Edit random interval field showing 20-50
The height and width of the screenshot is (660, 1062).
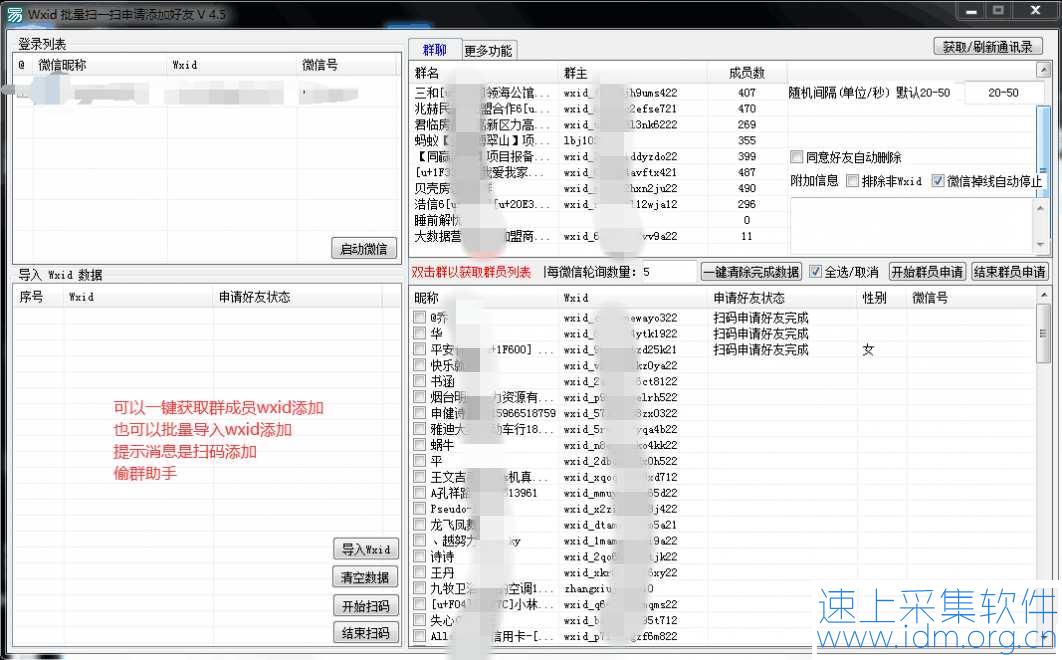pyautogui.click(x=1002, y=93)
